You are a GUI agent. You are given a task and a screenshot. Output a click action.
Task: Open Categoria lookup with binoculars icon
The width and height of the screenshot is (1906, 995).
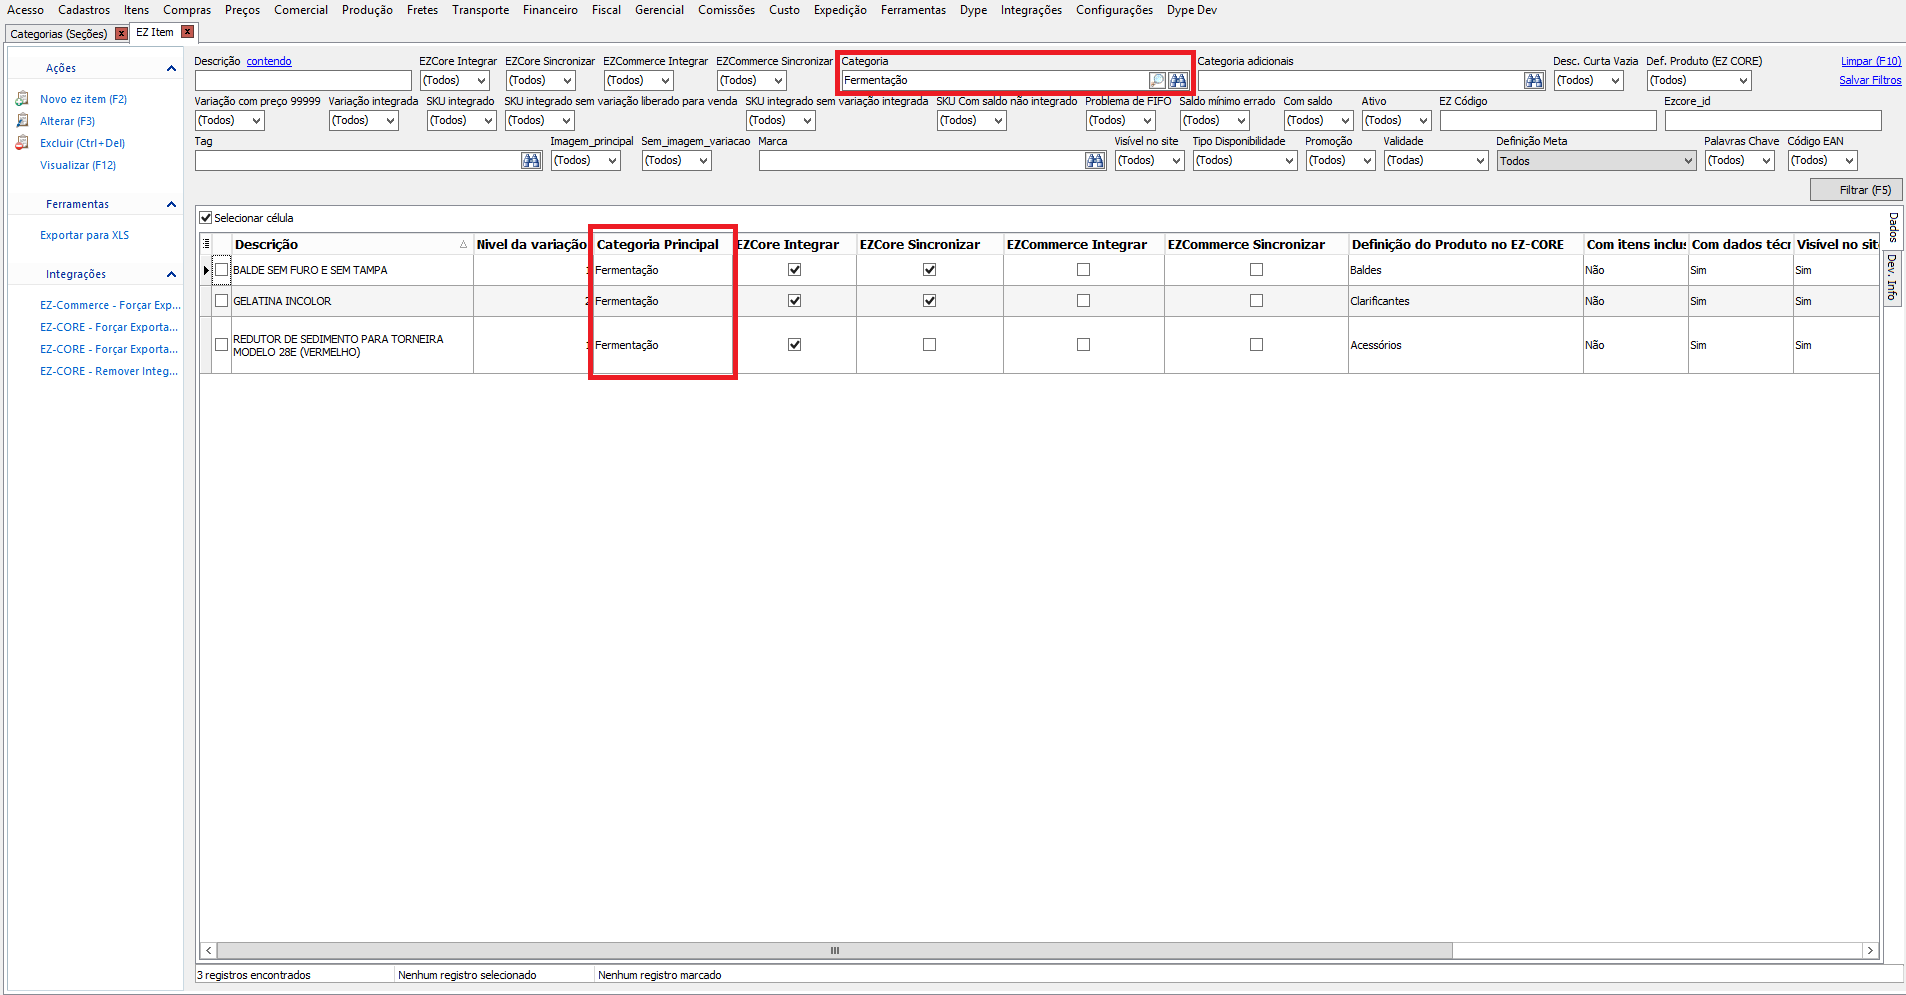point(1178,80)
